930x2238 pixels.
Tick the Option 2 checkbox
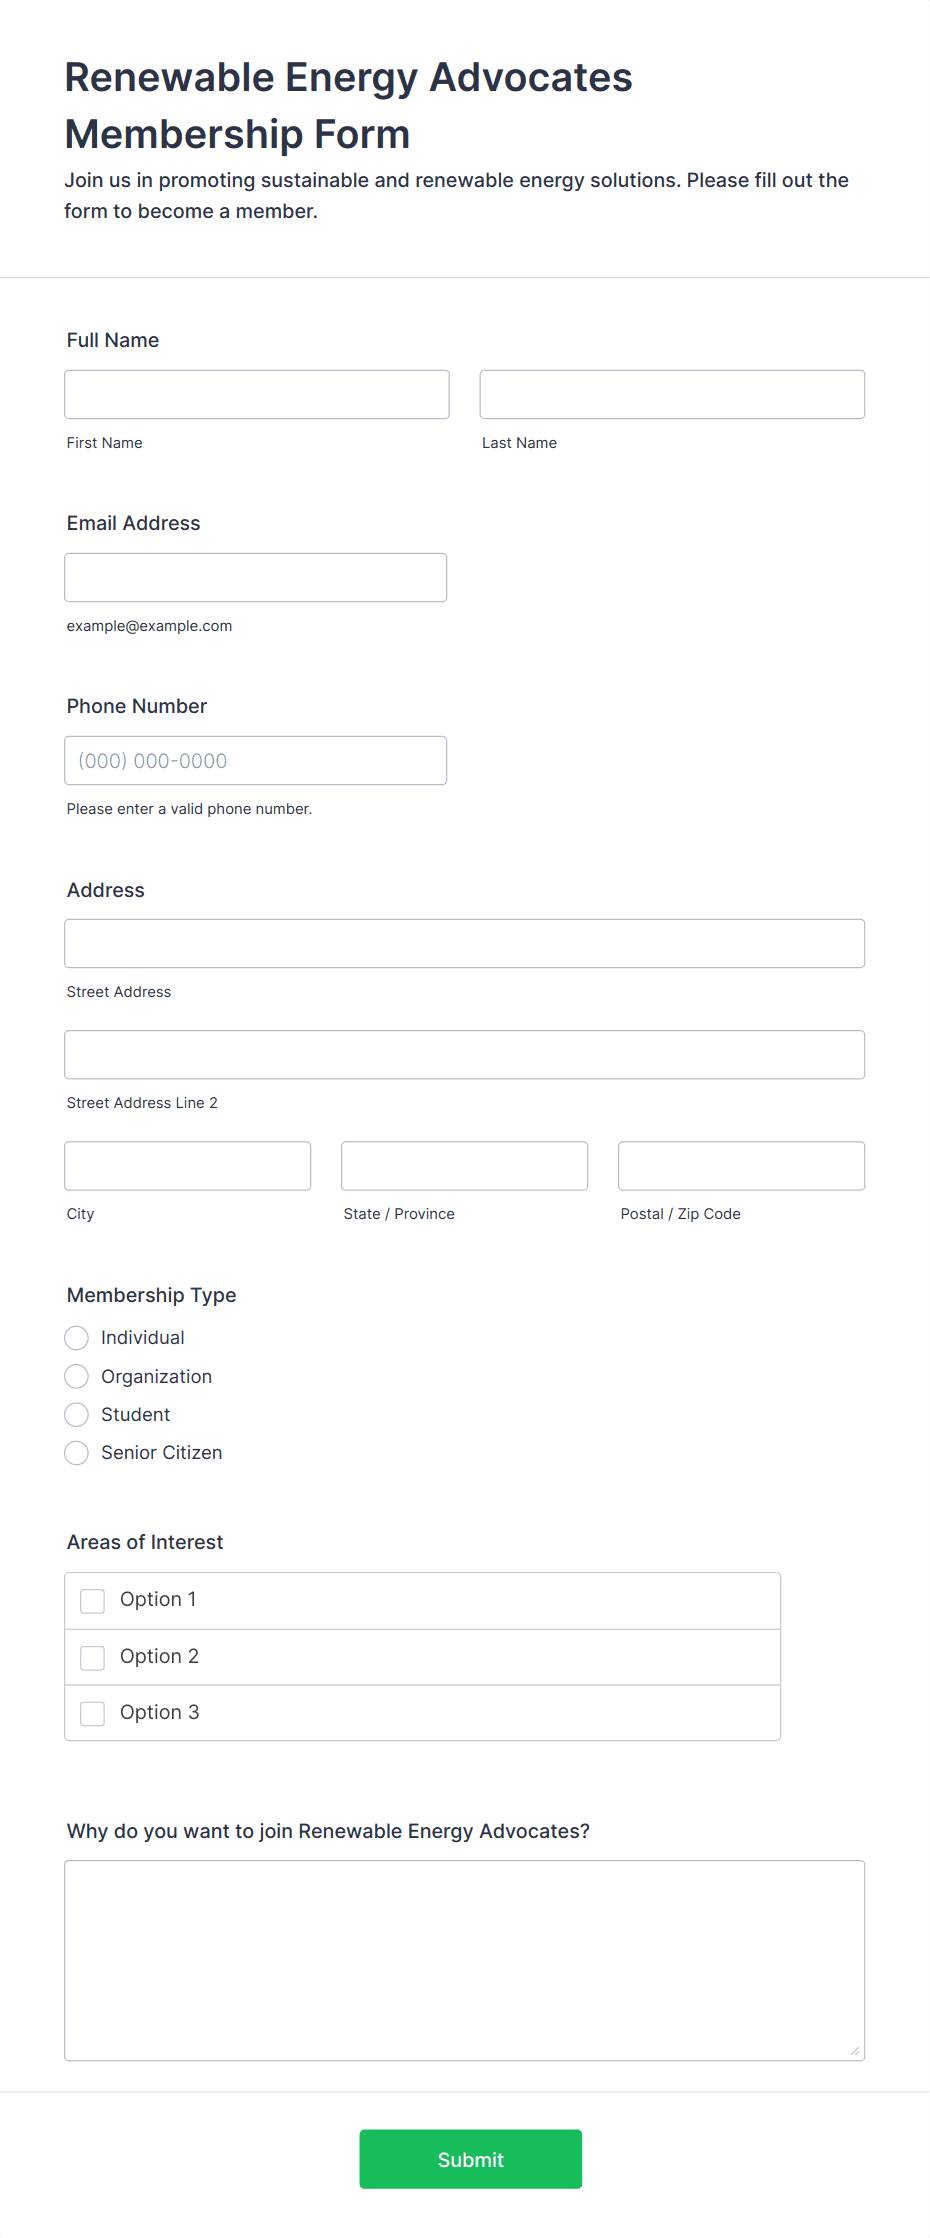pyautogui.click(x=93, y=1657)
